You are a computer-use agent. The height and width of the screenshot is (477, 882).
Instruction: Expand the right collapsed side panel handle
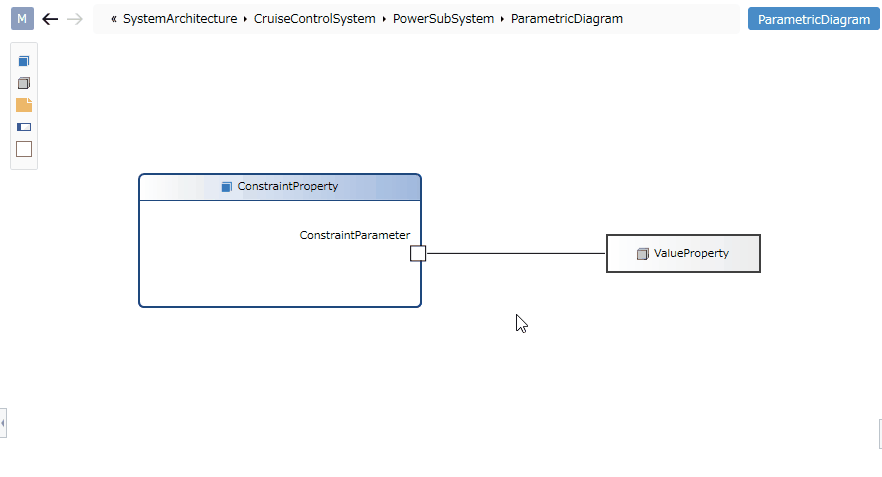click(880, 434)
